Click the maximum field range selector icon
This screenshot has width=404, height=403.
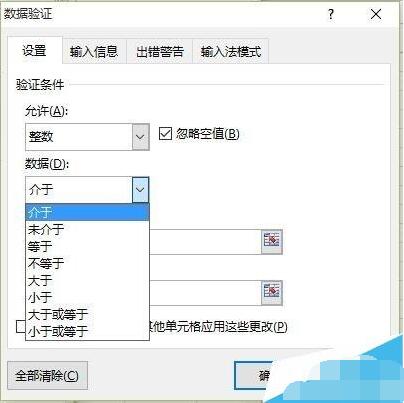click(272, 293)
